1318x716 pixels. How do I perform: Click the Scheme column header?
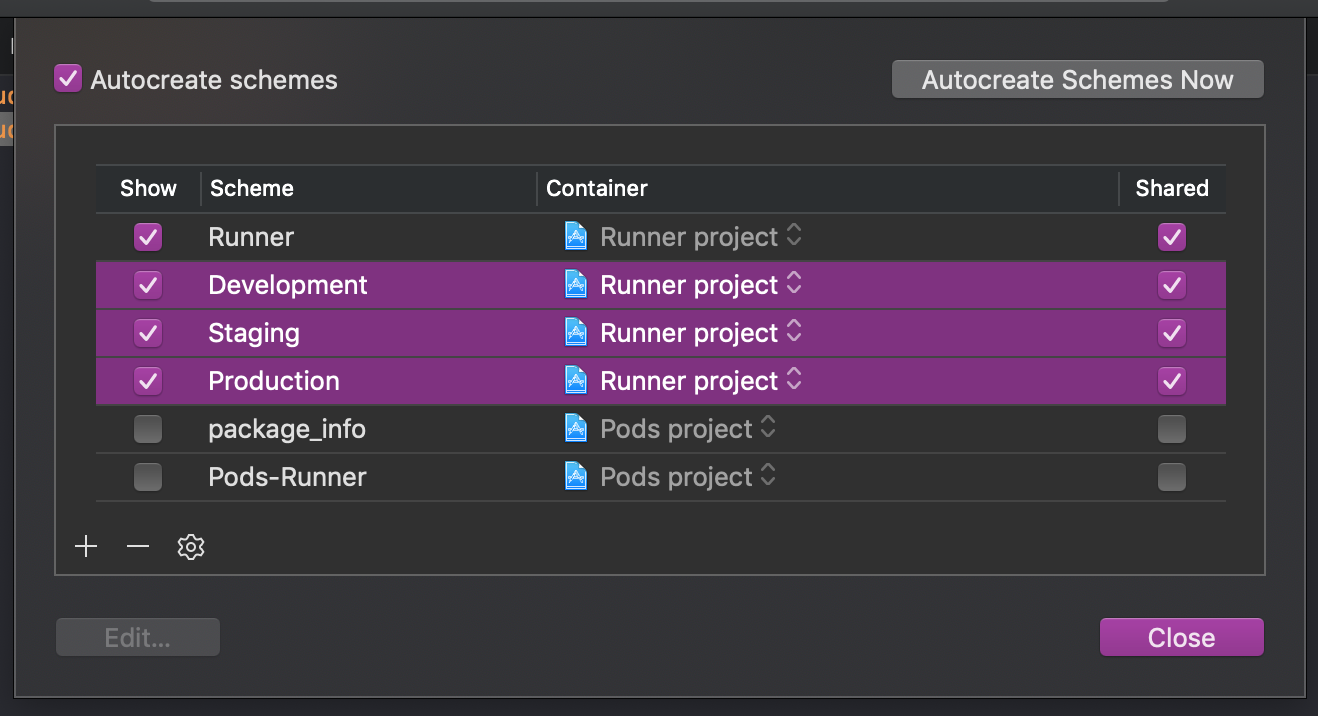pos(252,189)
